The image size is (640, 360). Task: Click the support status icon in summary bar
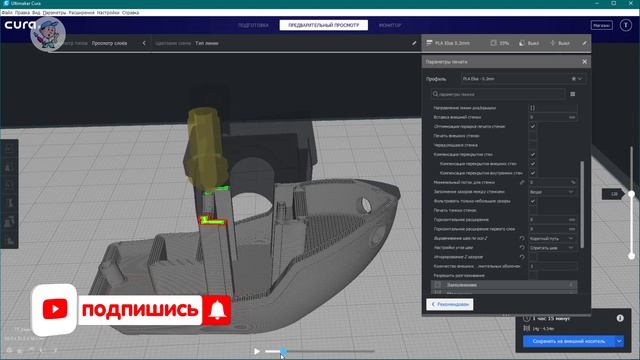click(522, 43)
